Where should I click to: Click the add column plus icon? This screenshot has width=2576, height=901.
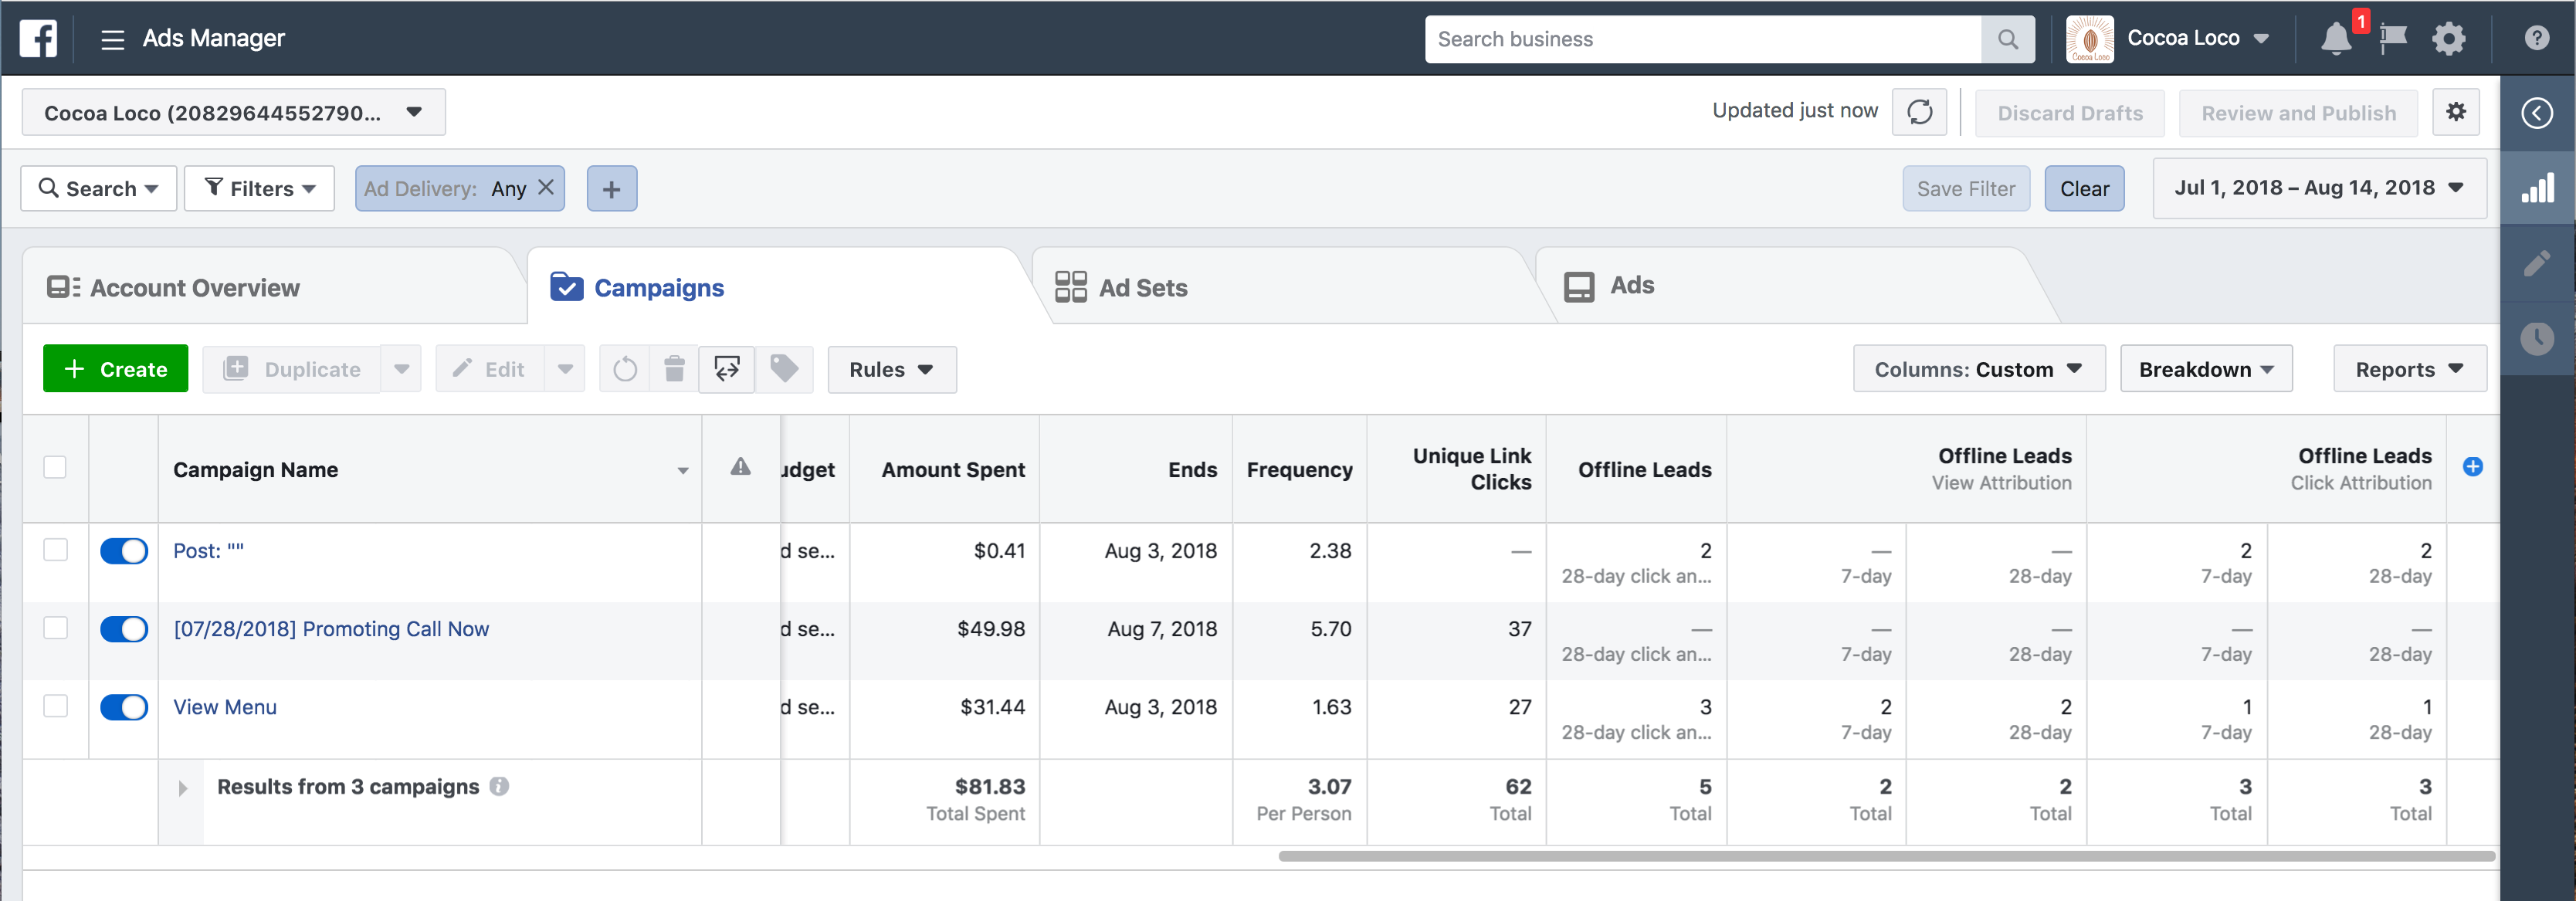click(x=2472, y=467)
